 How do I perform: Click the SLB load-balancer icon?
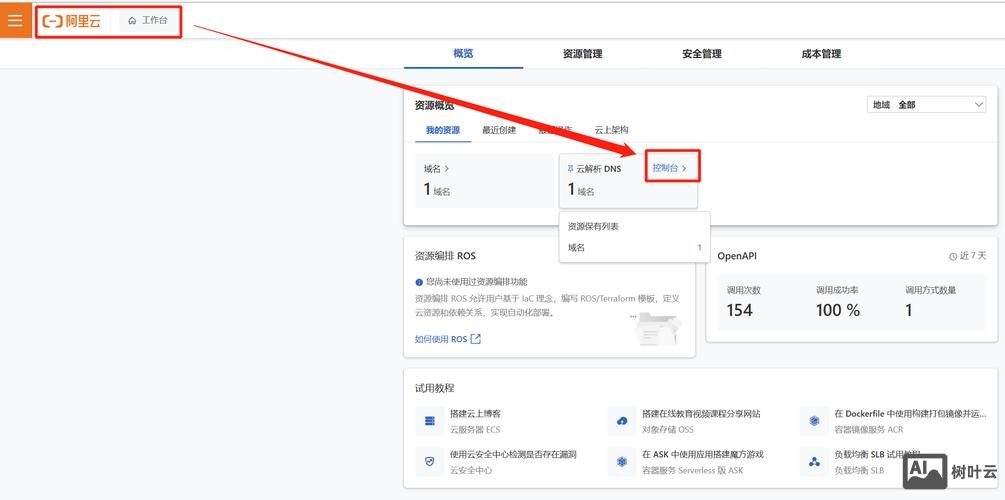point(814,462)
